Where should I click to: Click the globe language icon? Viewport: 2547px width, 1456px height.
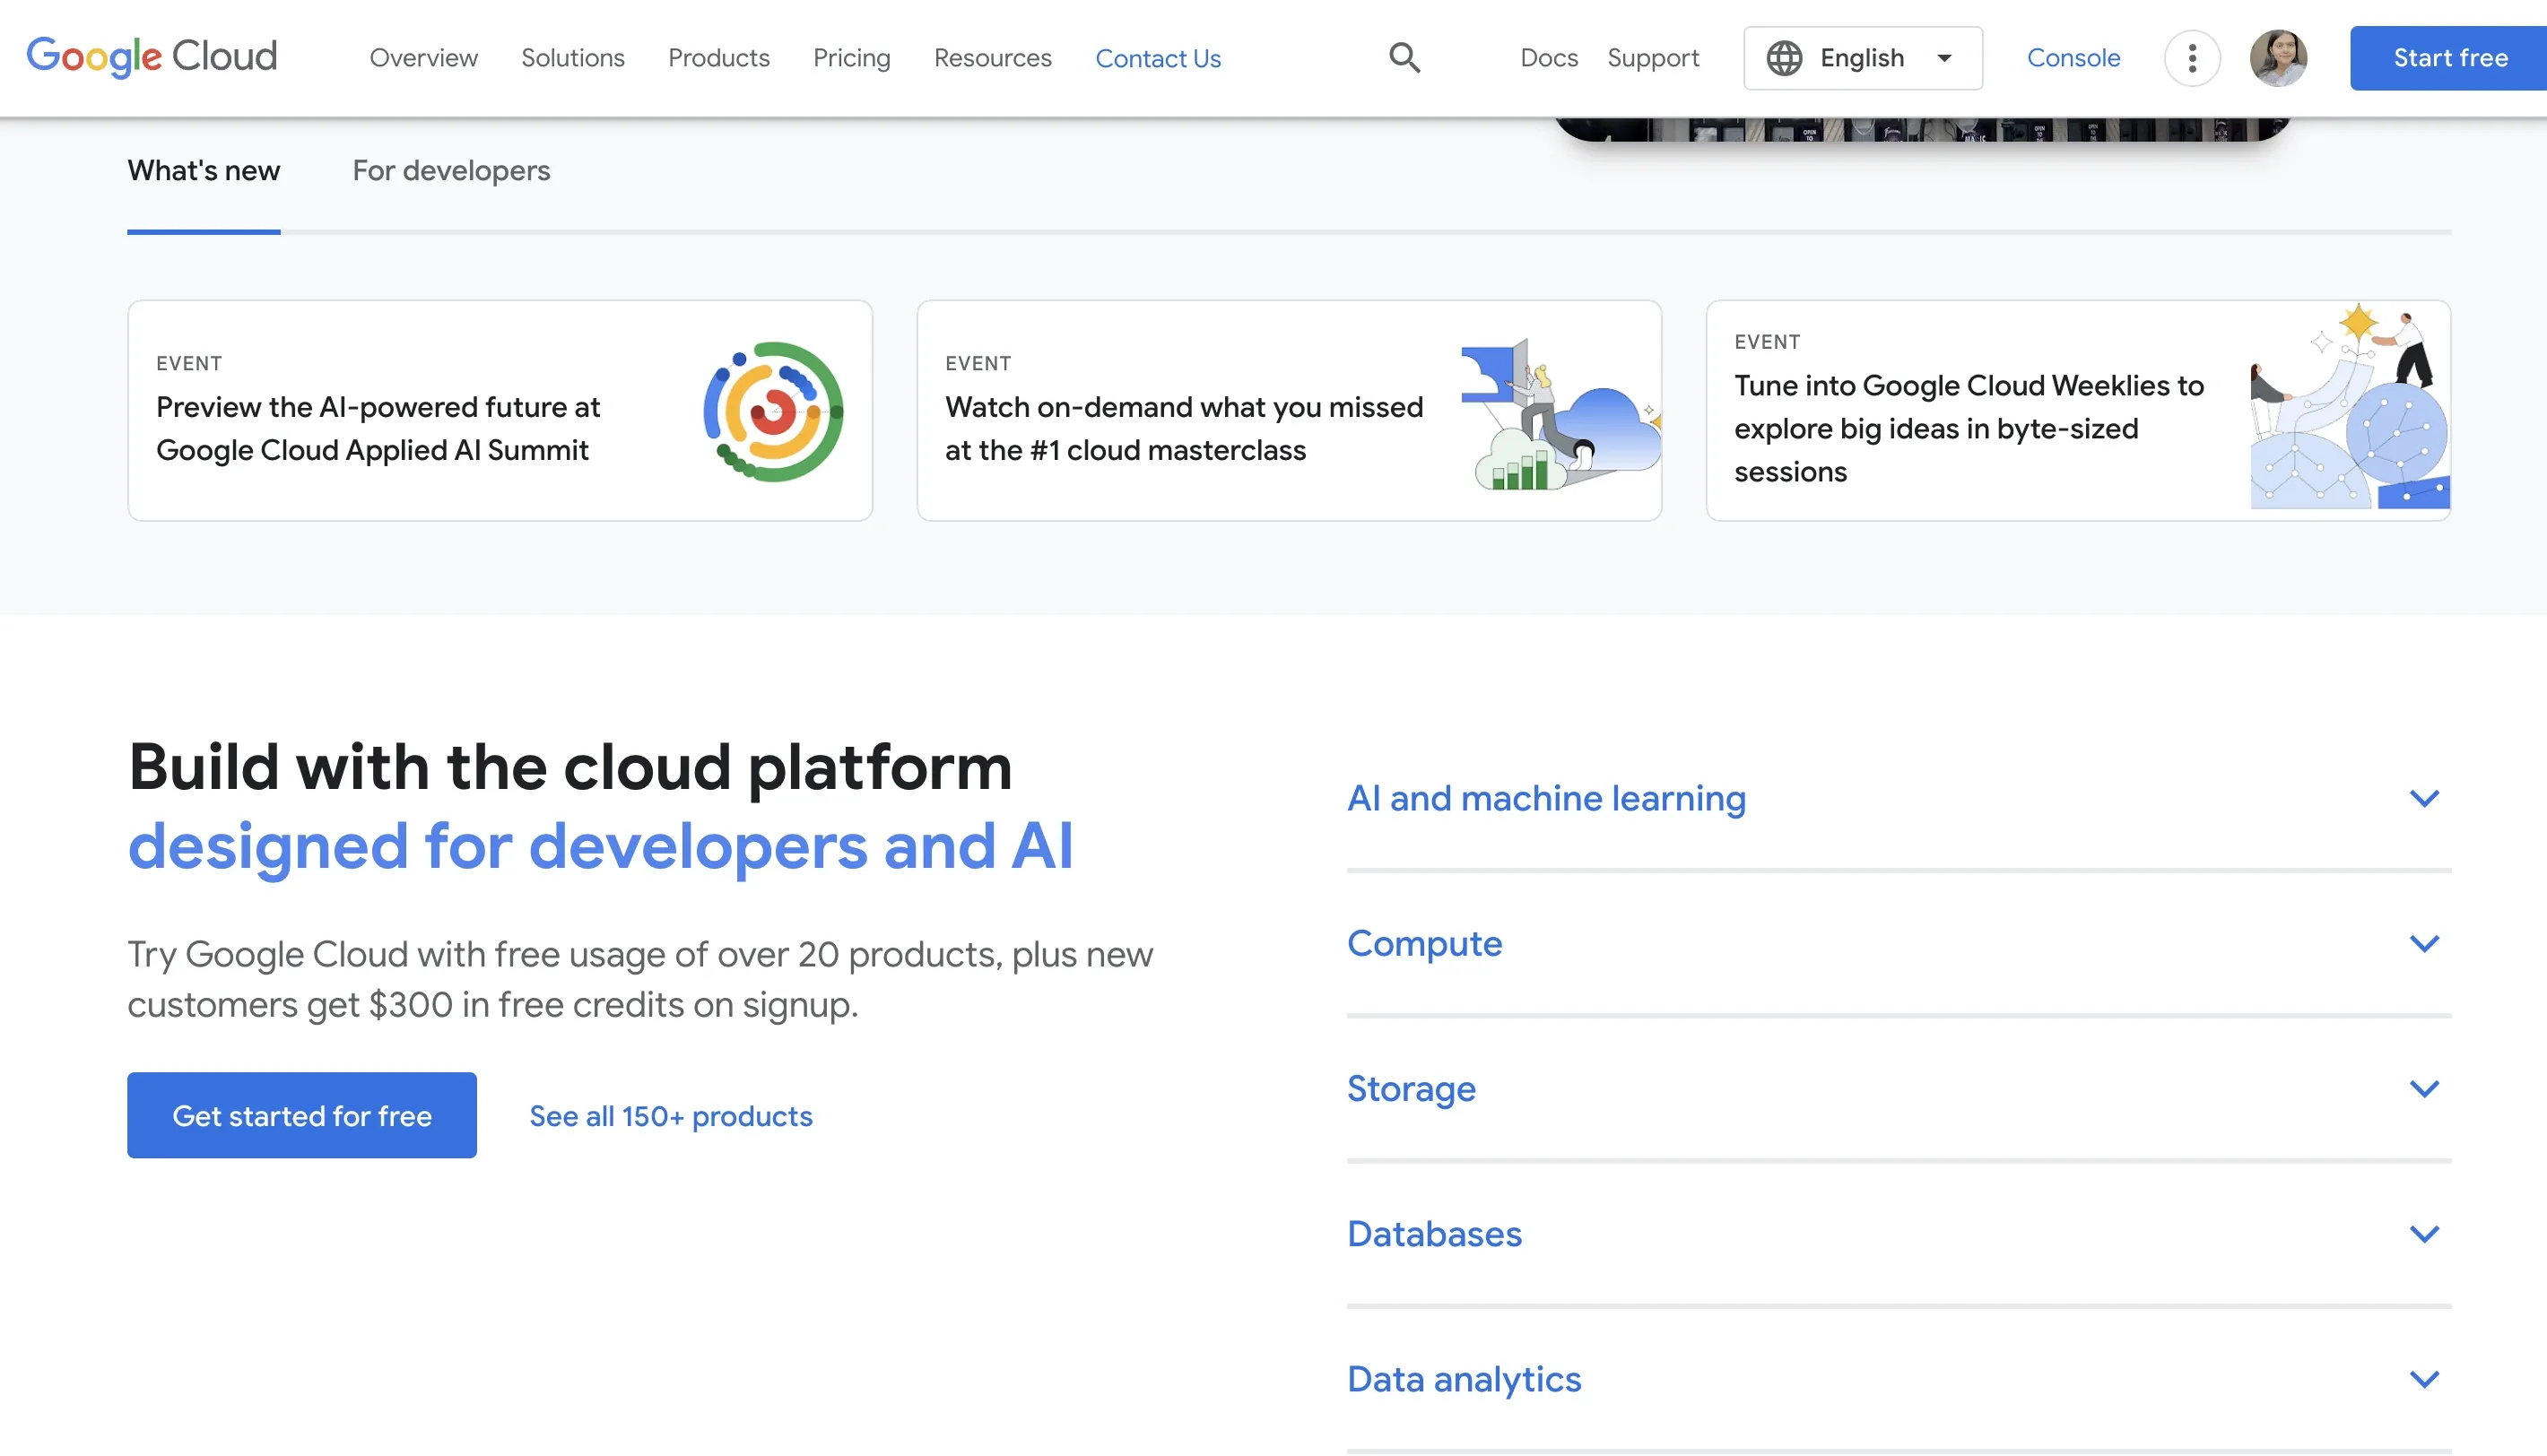tap(1784, 58)
